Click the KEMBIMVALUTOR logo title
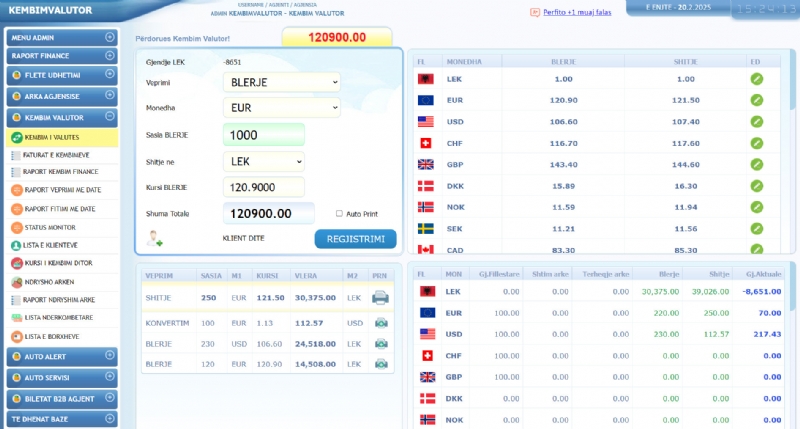The height and width of the screenshot is (429, 800). point(51,10)
